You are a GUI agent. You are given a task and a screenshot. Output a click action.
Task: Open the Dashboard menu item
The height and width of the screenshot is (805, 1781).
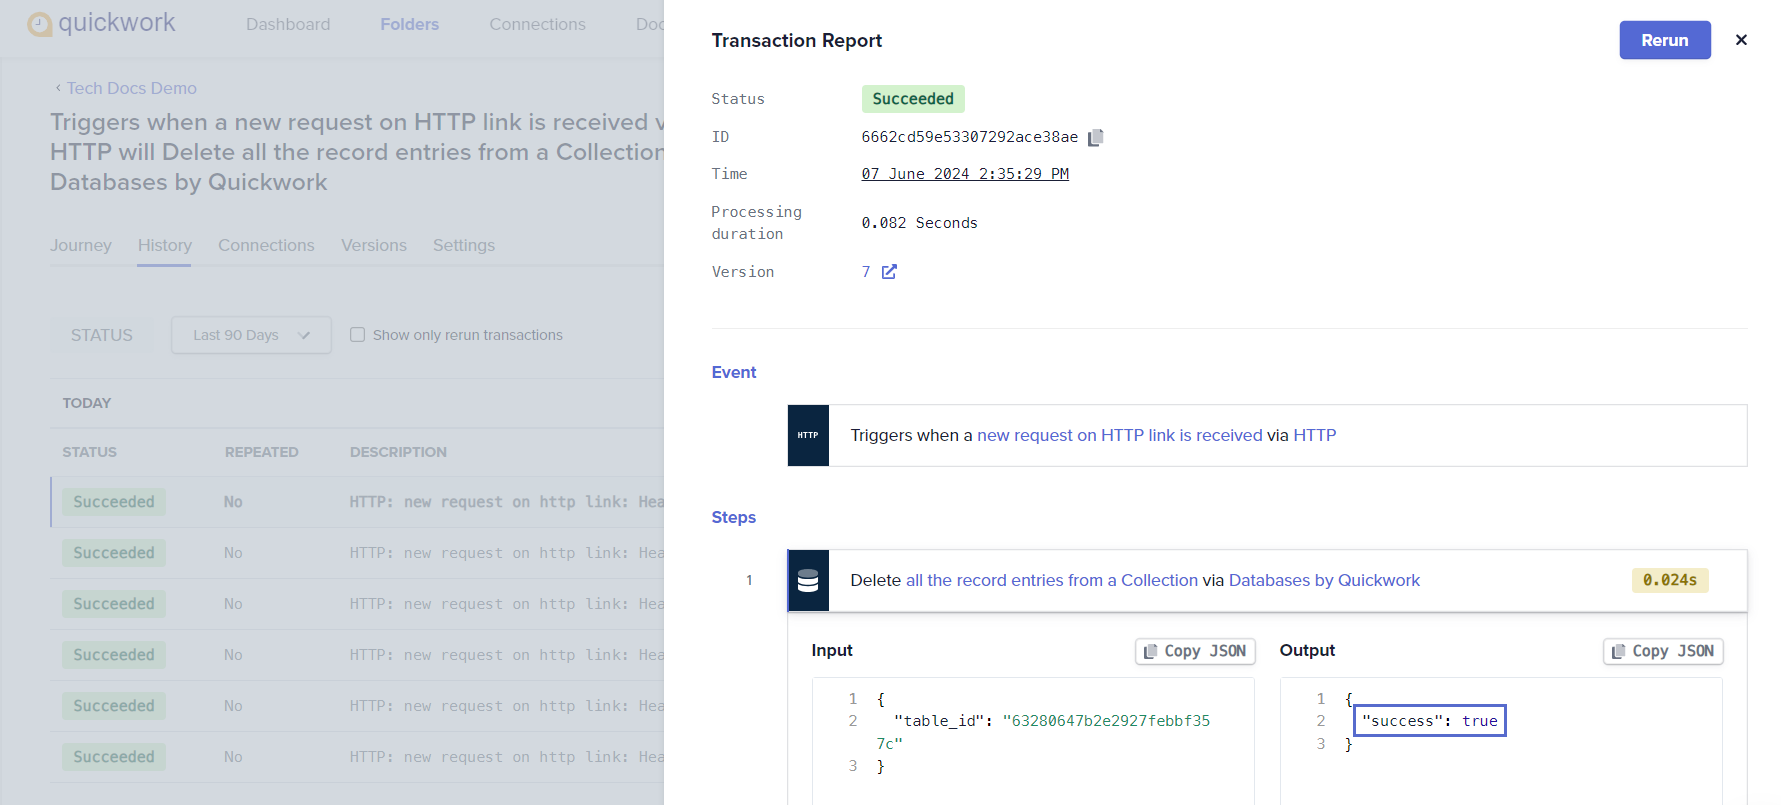pyautogui.click(x=288, y=24)
